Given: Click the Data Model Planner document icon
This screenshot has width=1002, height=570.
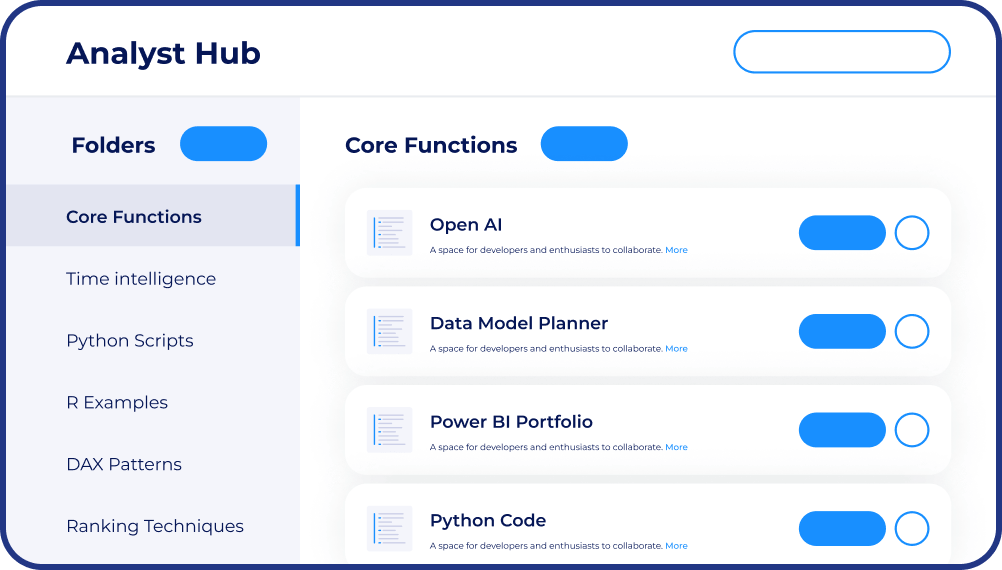Looking at the screenshot, I should (389, 331).
